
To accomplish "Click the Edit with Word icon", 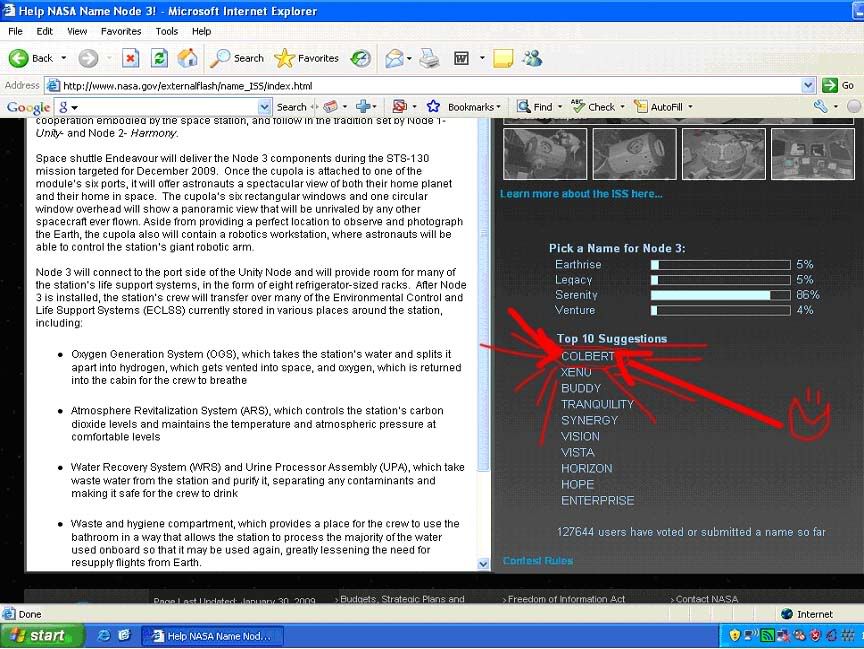I will point(461,58).
